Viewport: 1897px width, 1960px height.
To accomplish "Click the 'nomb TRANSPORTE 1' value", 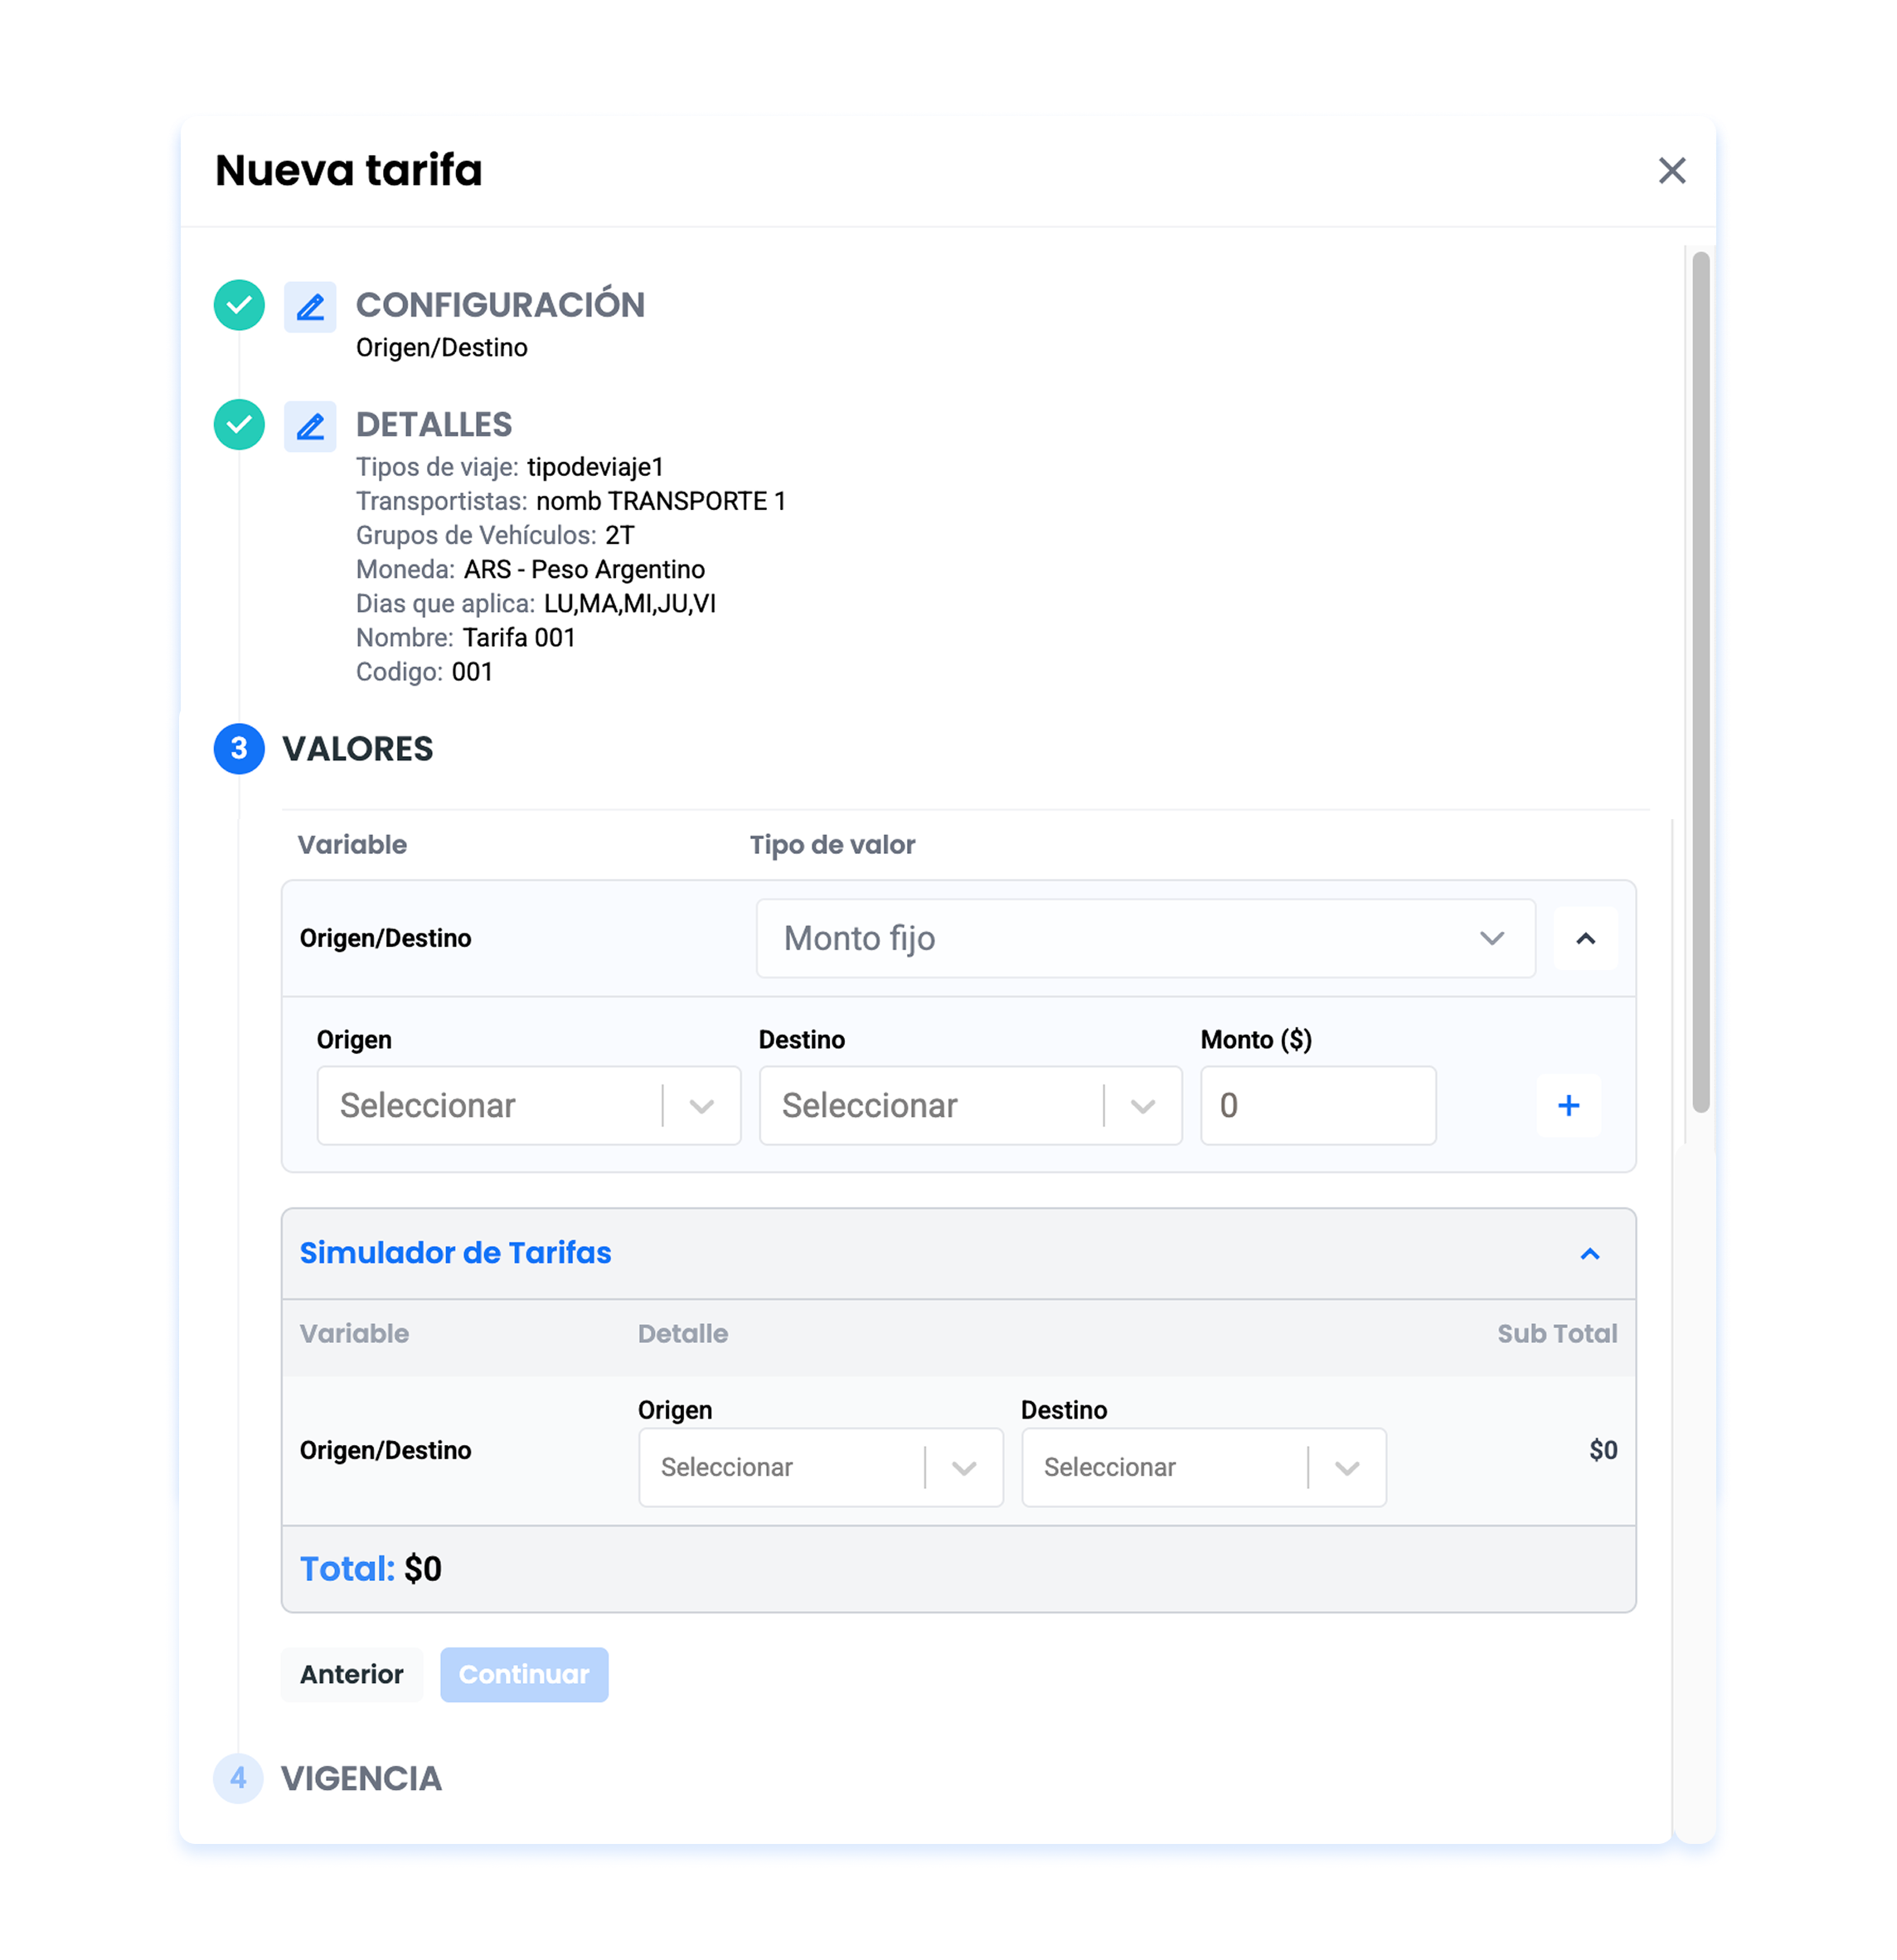I will (661, 501).
